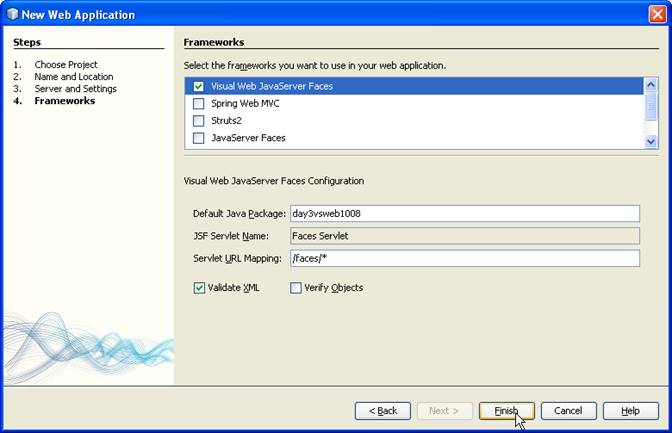
Task: Click the Servlet URL Mapping label
Action: tap(237, 259)
